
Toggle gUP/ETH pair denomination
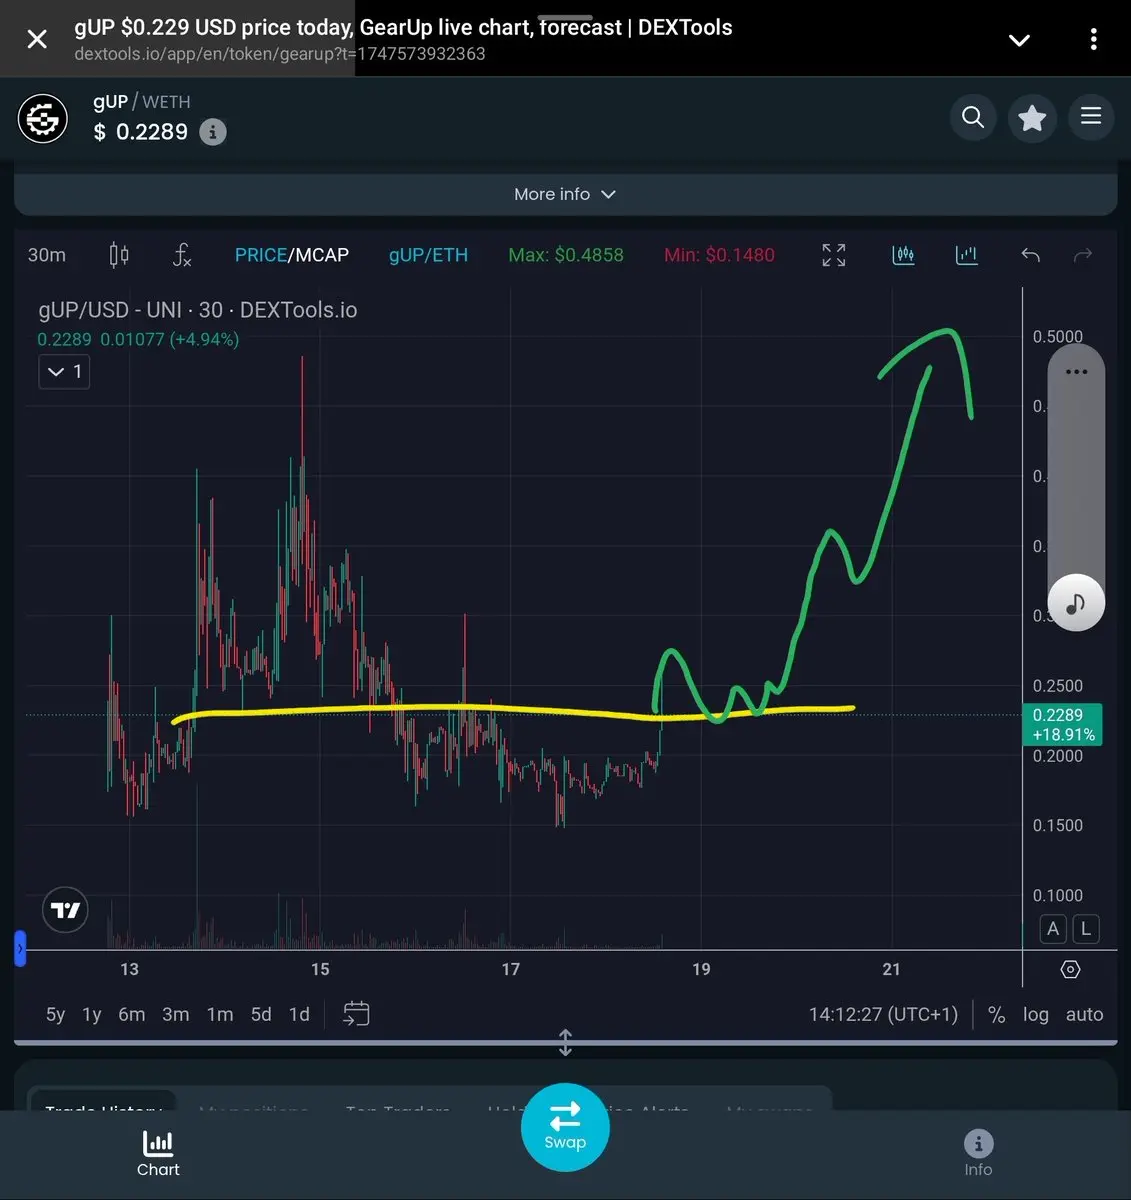tap(428, 255)
